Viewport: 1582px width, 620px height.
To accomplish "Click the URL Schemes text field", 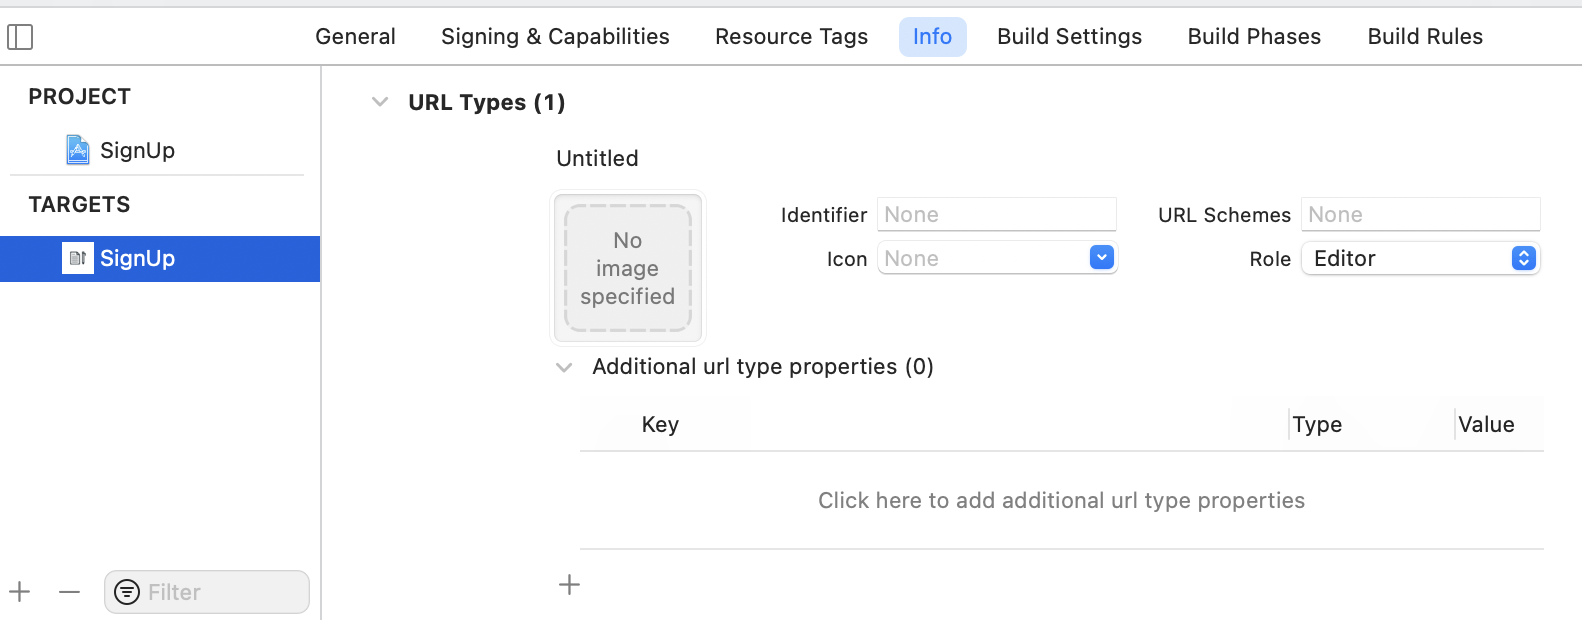I will 1420,214.
